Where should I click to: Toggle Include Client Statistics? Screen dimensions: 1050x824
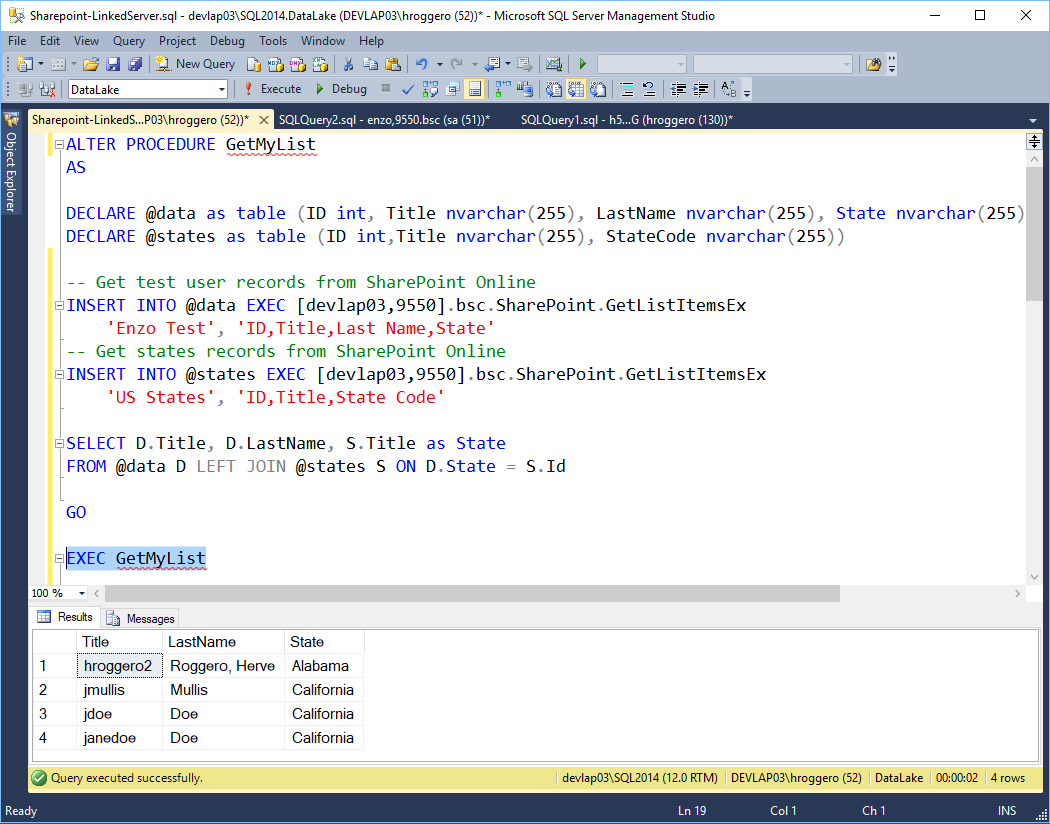[524, 89]
